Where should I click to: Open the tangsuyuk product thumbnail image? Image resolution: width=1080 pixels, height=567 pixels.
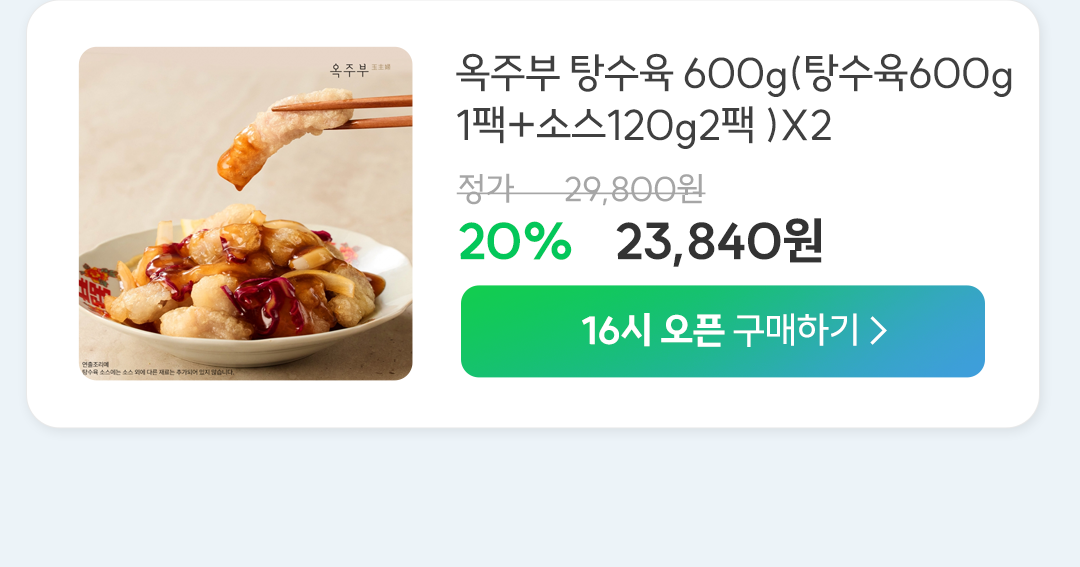tap(246, 214)
